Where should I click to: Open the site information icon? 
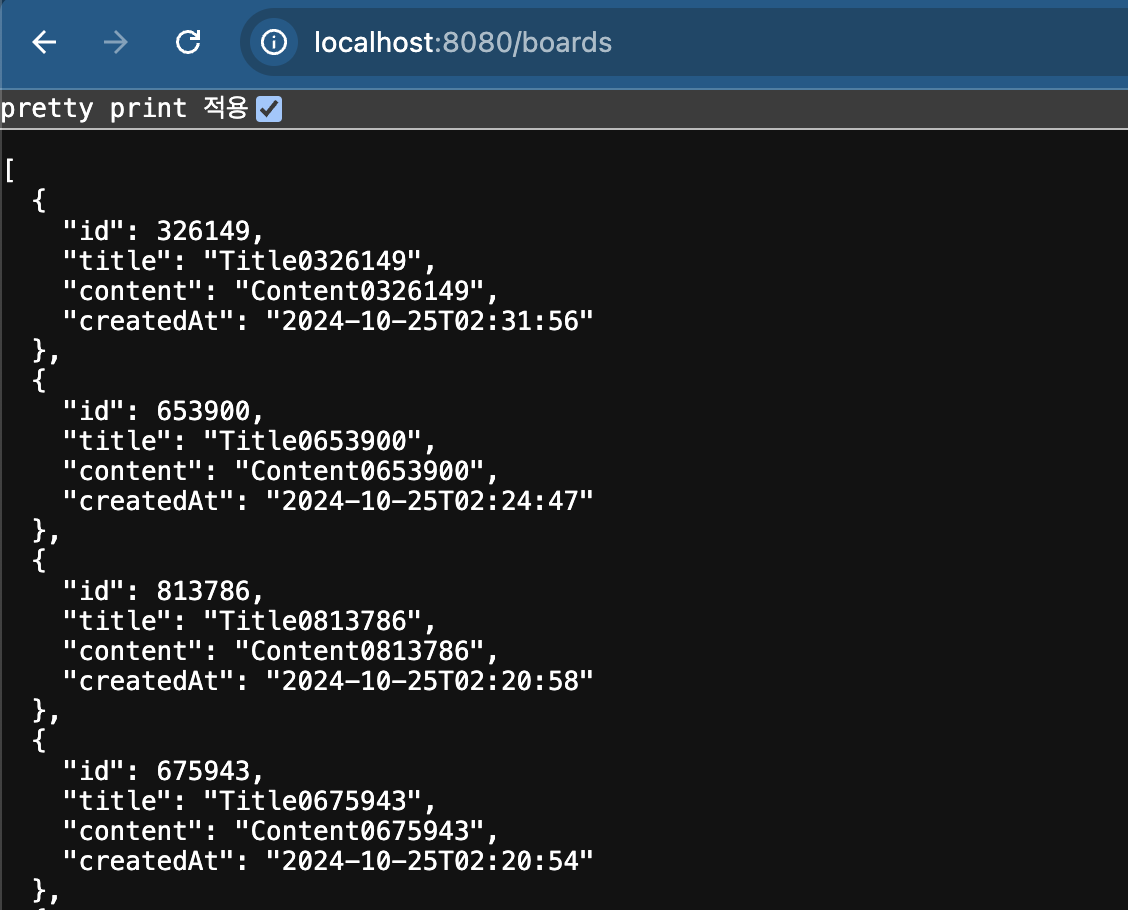click(274, 42)
